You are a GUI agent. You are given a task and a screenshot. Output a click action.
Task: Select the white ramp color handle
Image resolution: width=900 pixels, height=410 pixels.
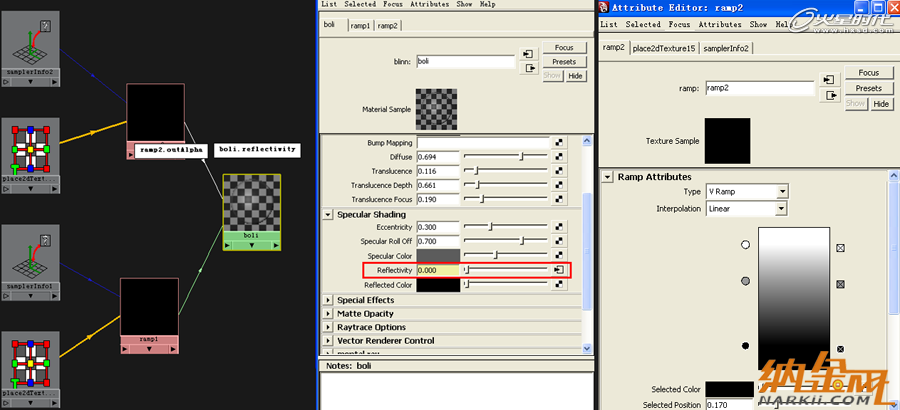coord(746,245)
